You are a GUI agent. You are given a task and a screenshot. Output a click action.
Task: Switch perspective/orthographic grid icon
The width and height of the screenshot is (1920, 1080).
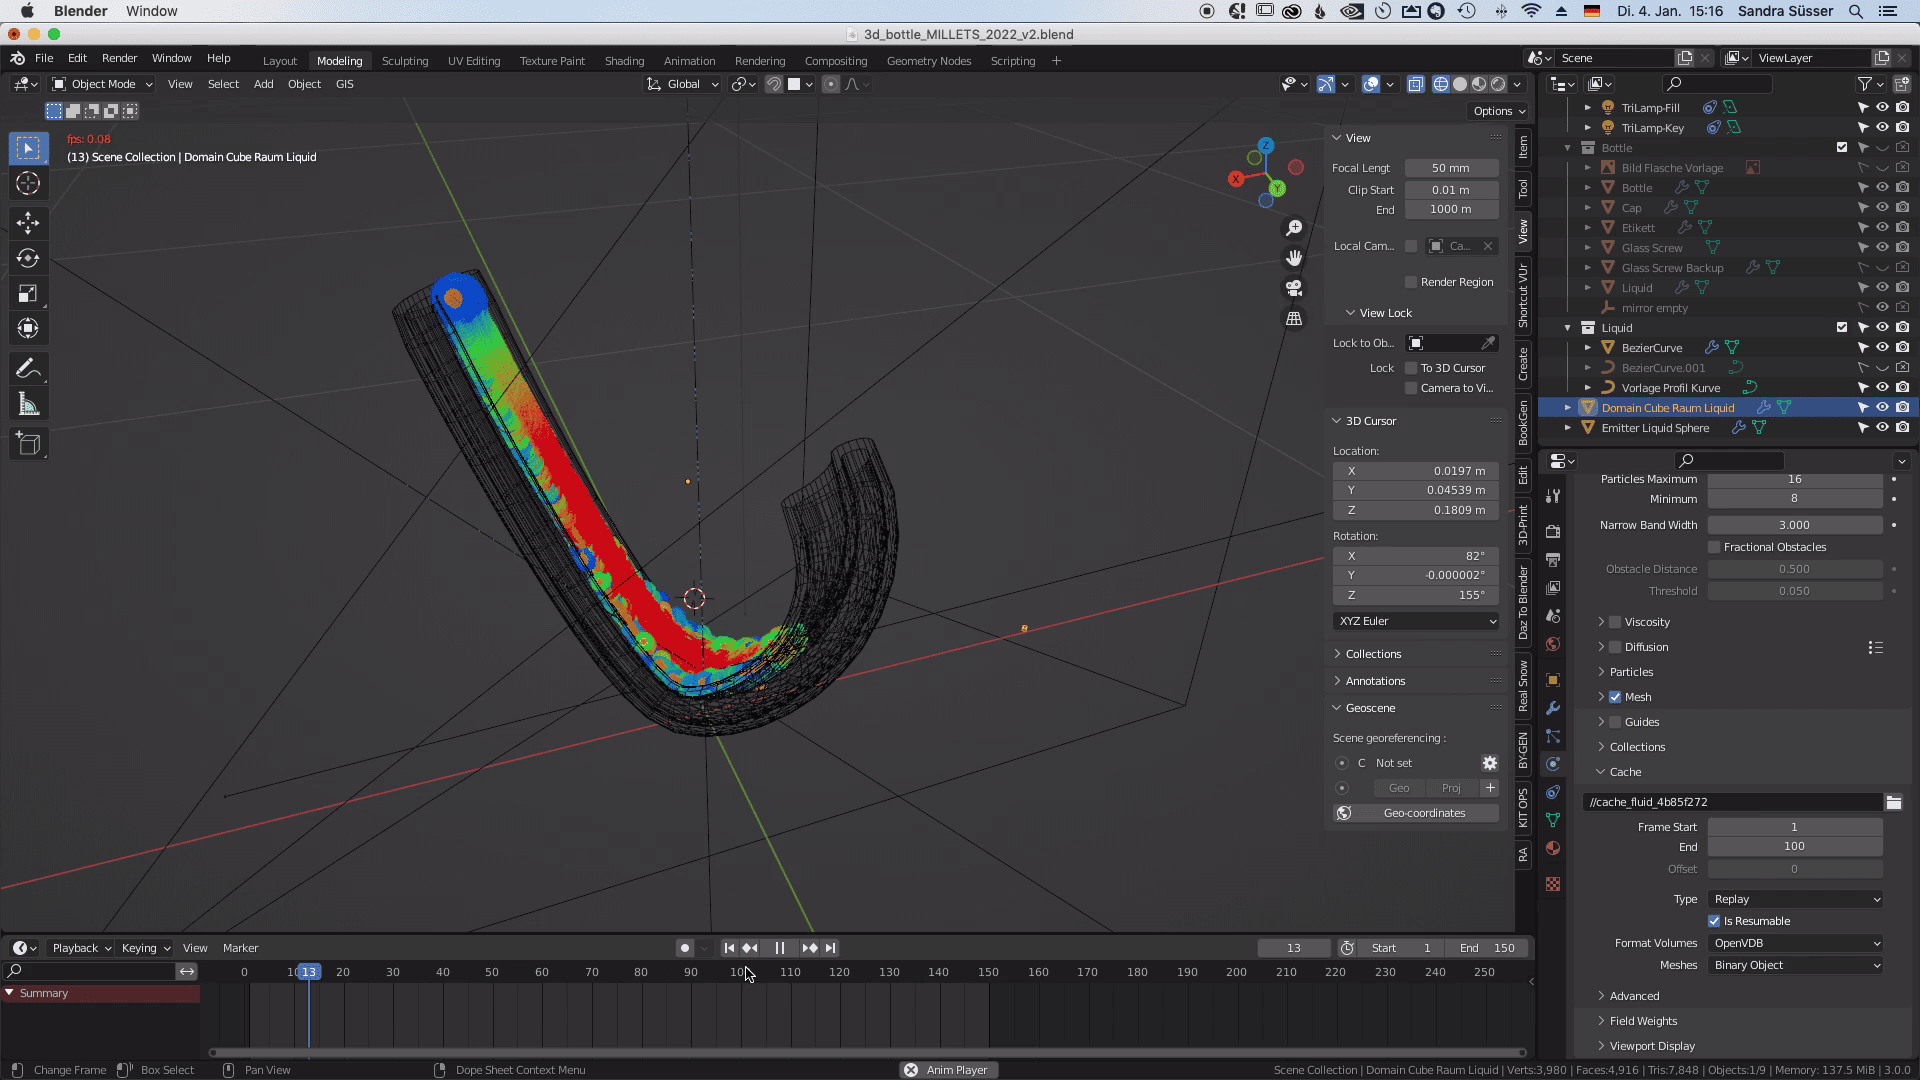(x=1294, y=318)
